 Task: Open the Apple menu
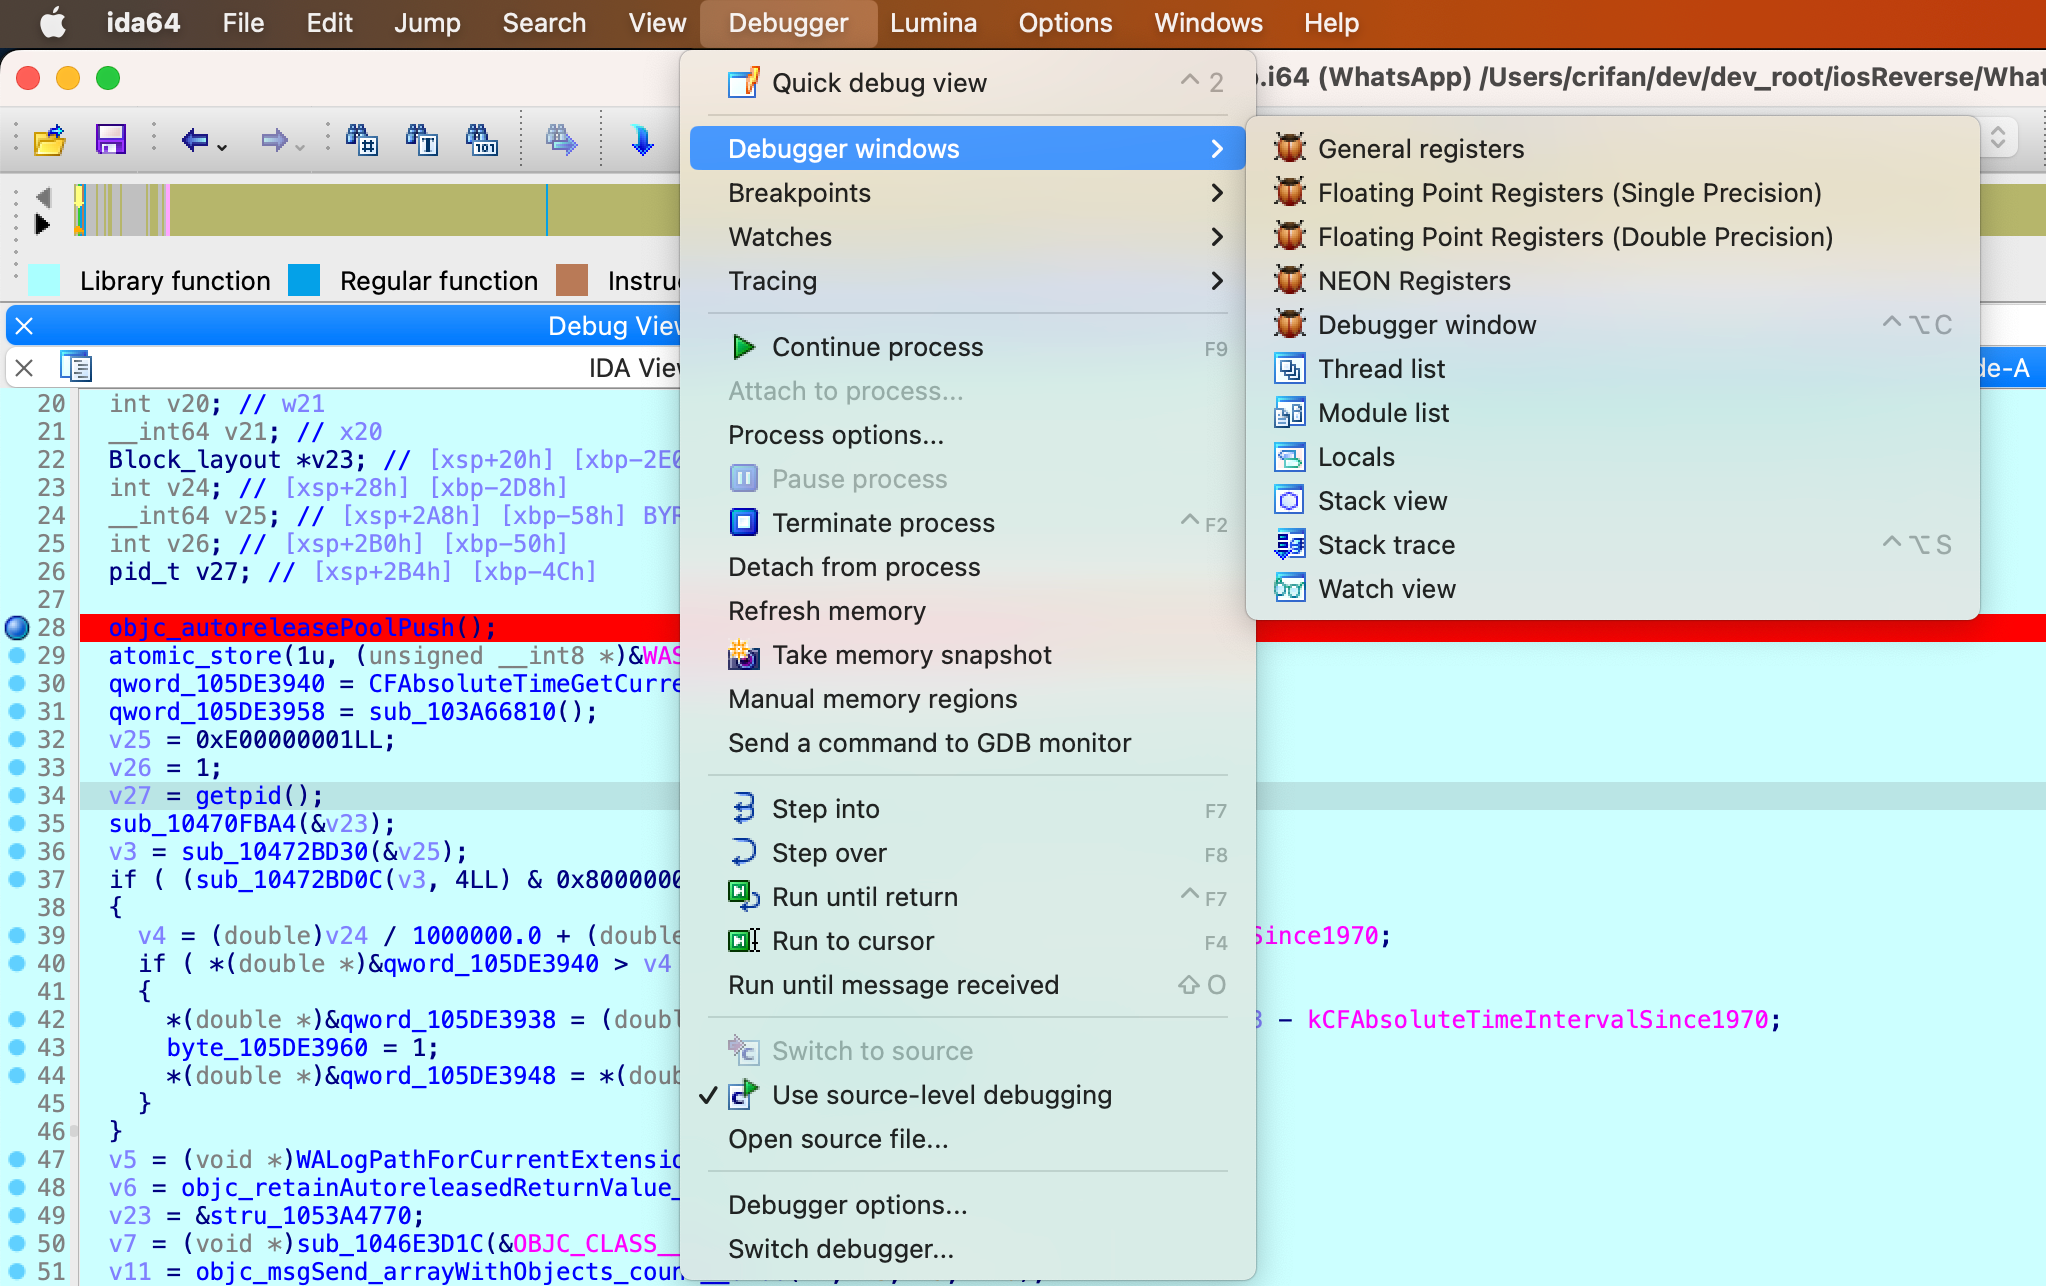(x=52, y=23)
